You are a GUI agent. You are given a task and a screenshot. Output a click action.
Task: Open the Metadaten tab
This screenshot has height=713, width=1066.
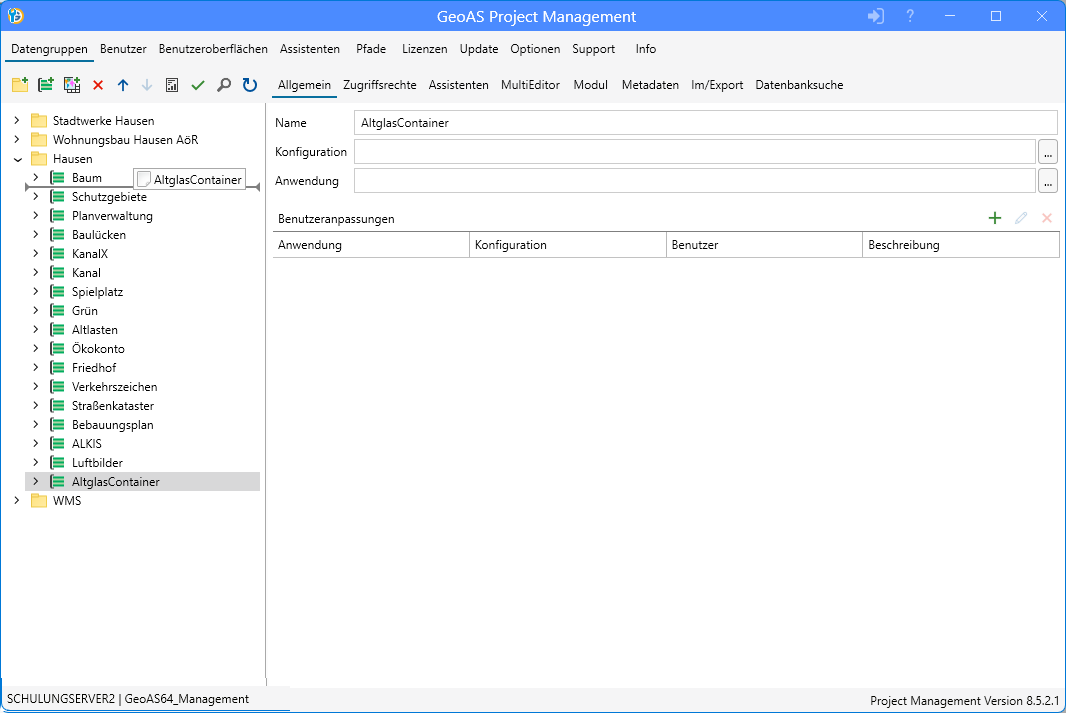(x=650, y=85)
